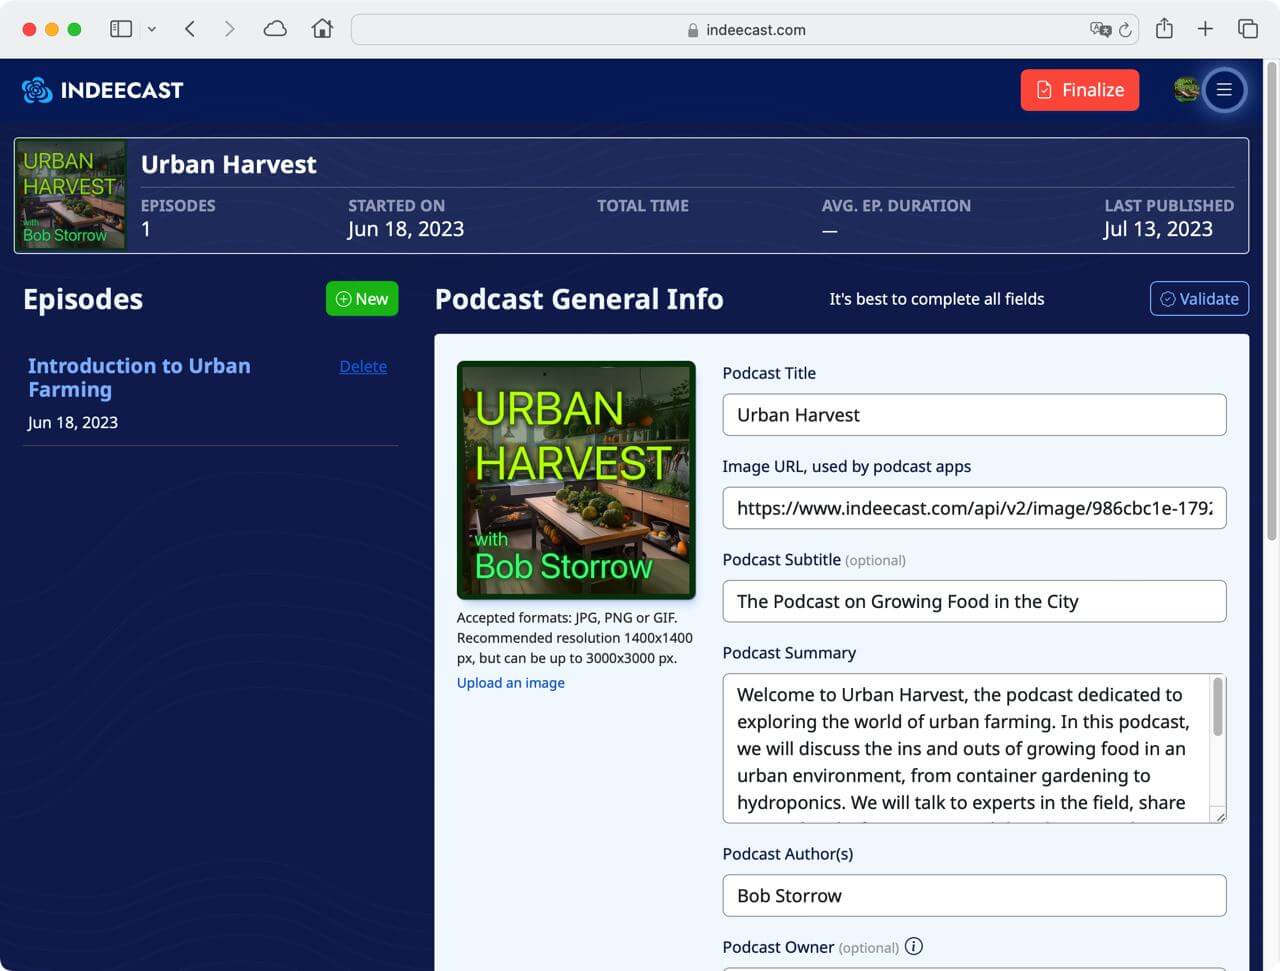Click the Share icon in Safari
The width and height of the screenshot is (1280, 971).
(x=1164, y=29)
